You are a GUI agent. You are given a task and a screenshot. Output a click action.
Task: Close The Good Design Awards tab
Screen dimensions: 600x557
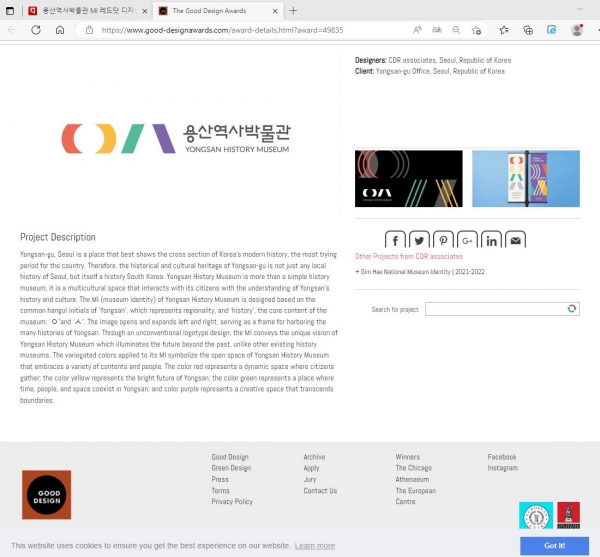[275, 11]
